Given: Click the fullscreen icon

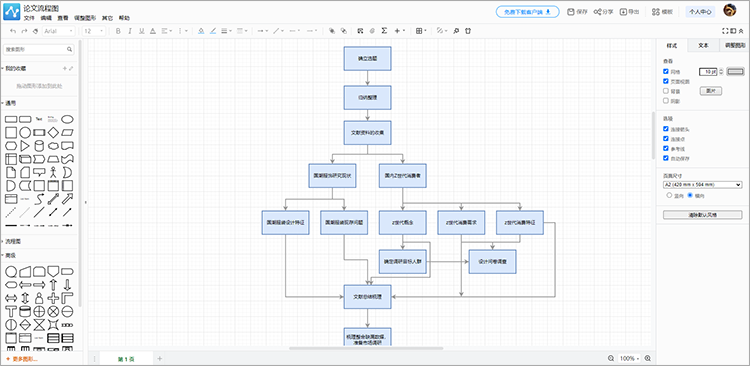Looking at the screenshot, I should click(725, 31).
